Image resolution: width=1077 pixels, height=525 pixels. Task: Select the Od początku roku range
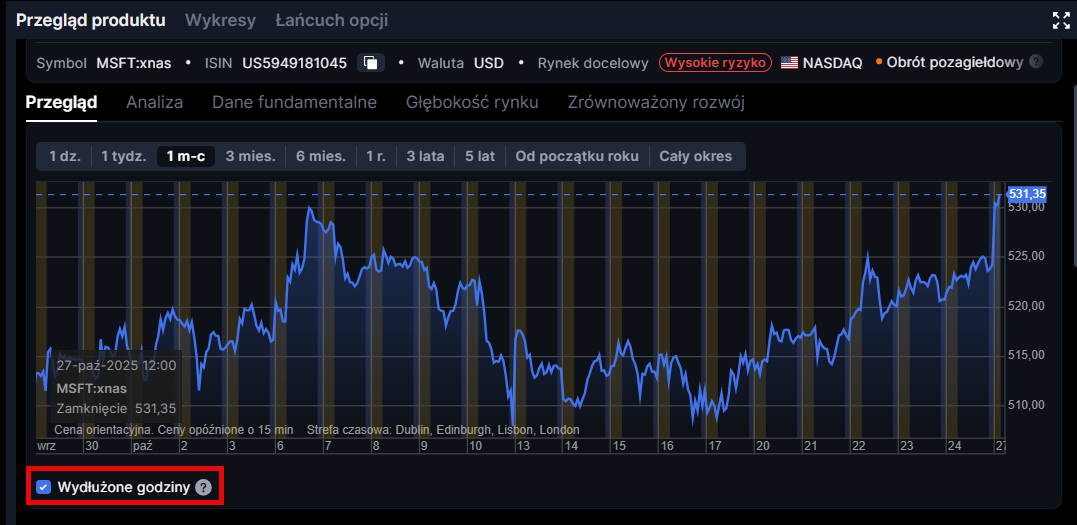click(576, 156)
